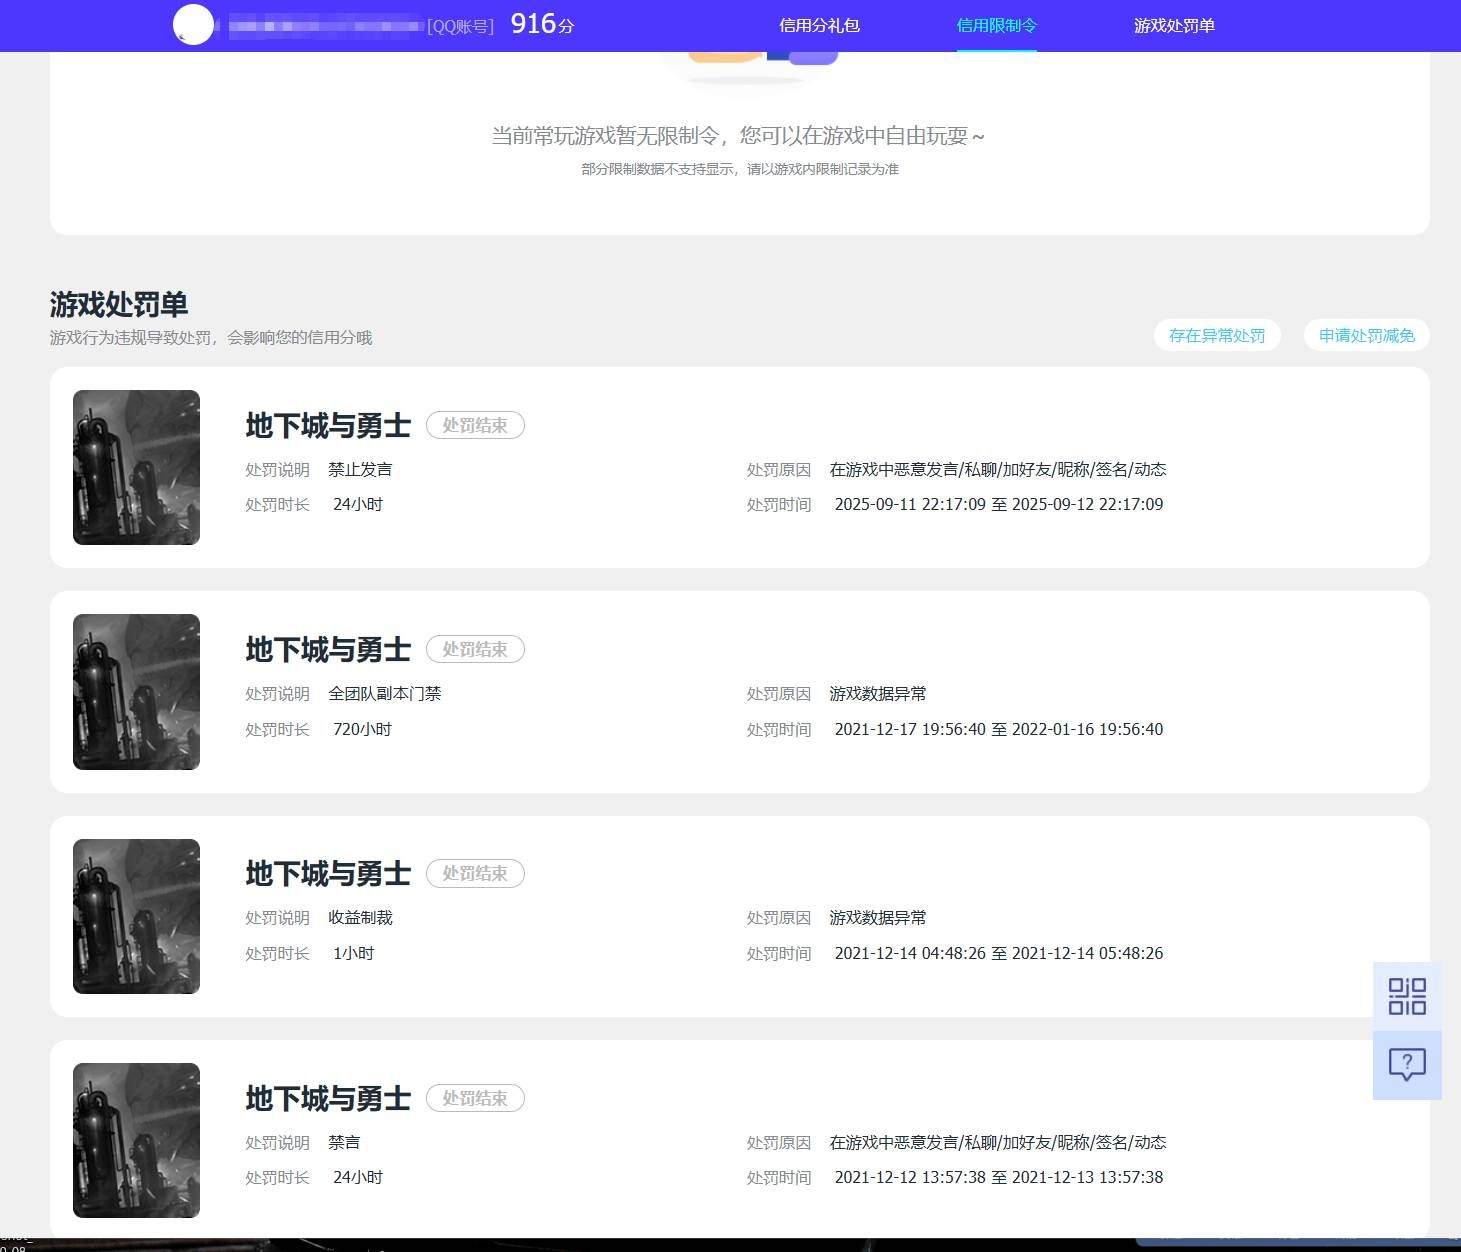Open the help question-mark chat icon
The height and width of the screenshot is (1252, 1461).
point(1407,1065)
